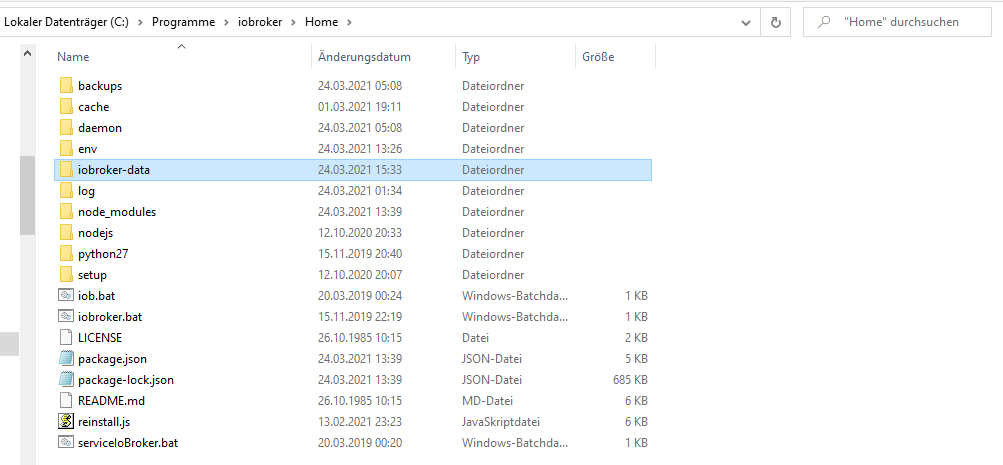Click the backups folder icon

click(x=66, y=86)
